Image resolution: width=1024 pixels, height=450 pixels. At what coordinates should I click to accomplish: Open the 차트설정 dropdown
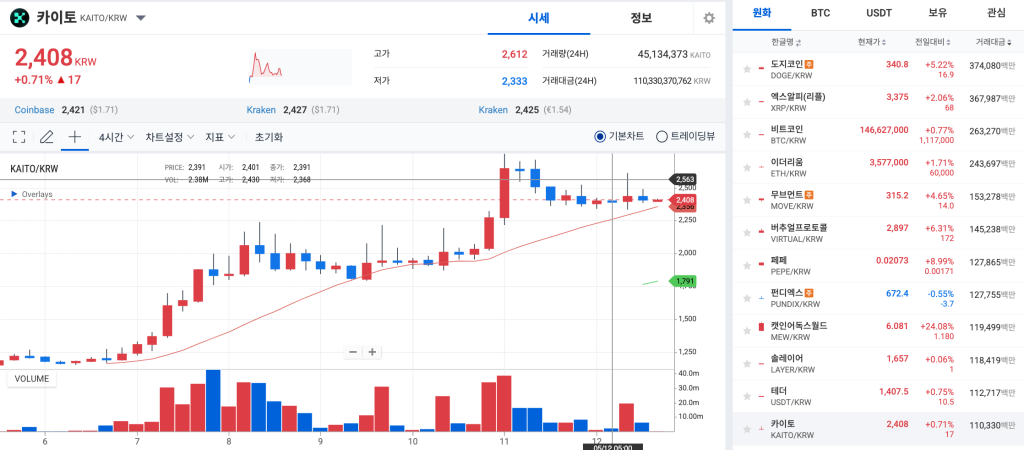point(170,137)
